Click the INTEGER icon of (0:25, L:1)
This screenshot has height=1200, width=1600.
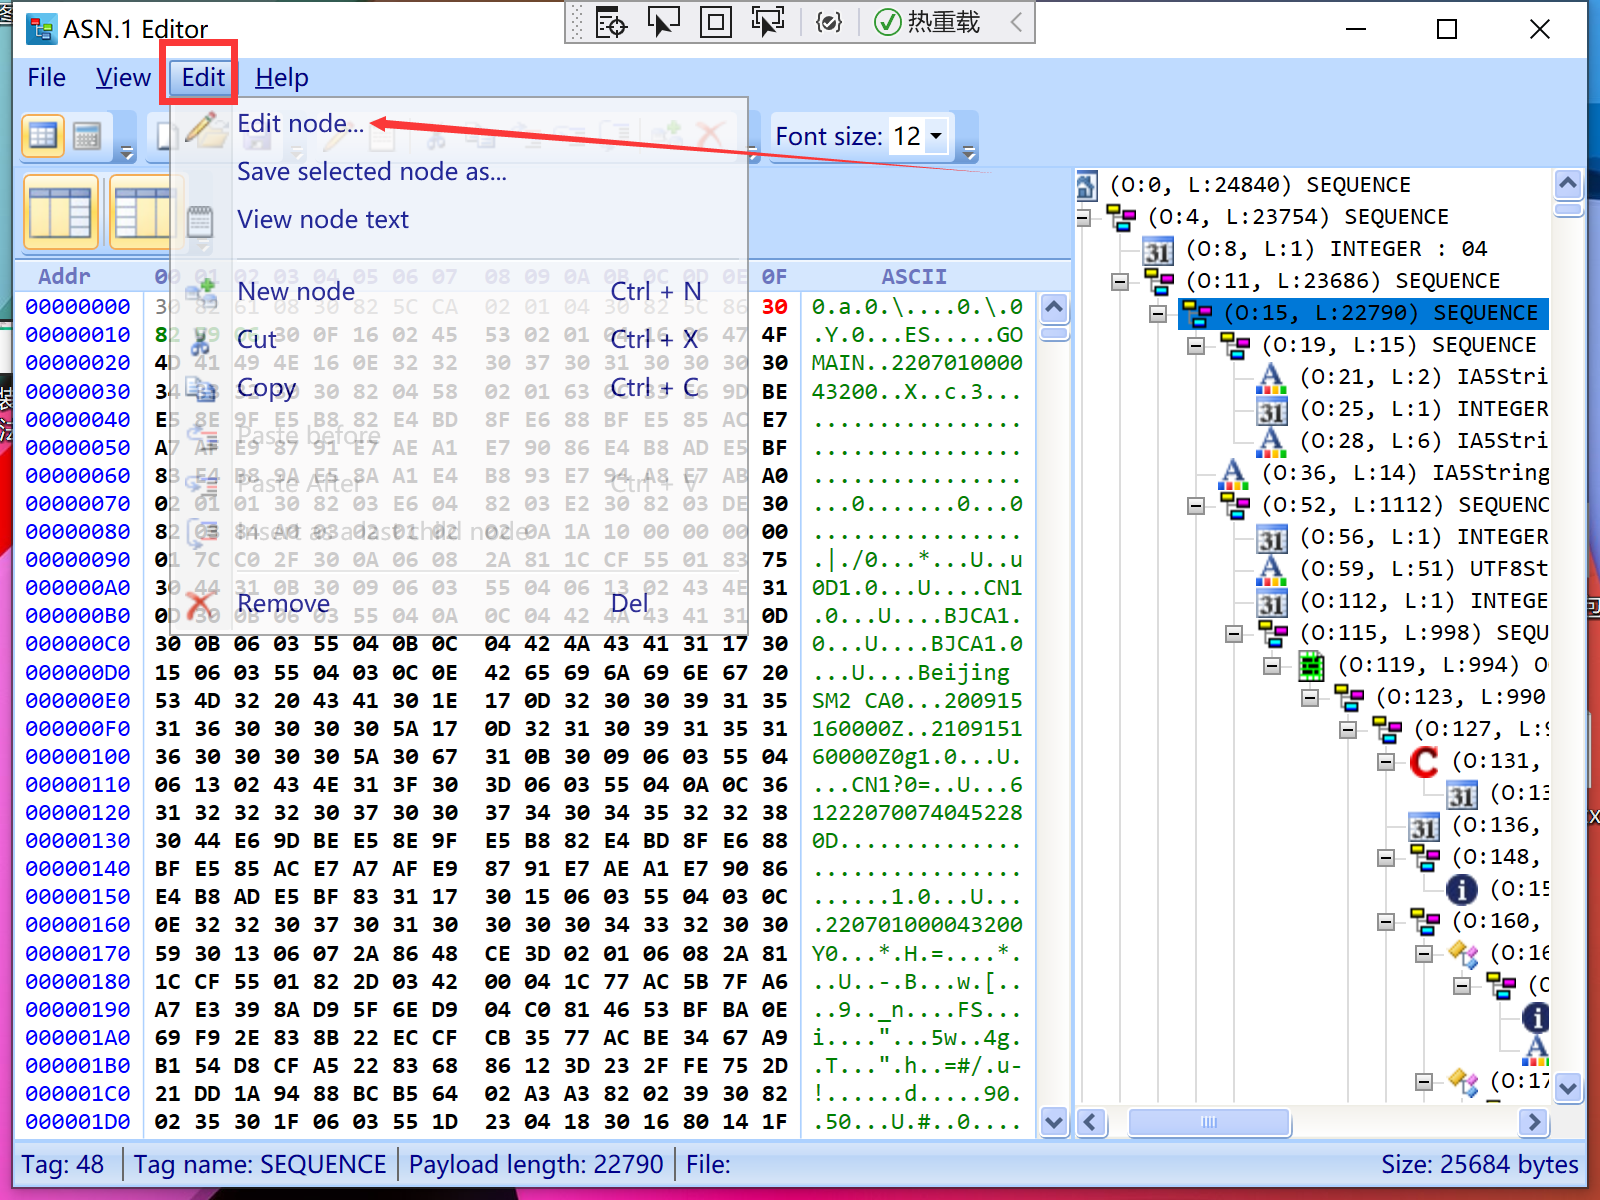1271,410
